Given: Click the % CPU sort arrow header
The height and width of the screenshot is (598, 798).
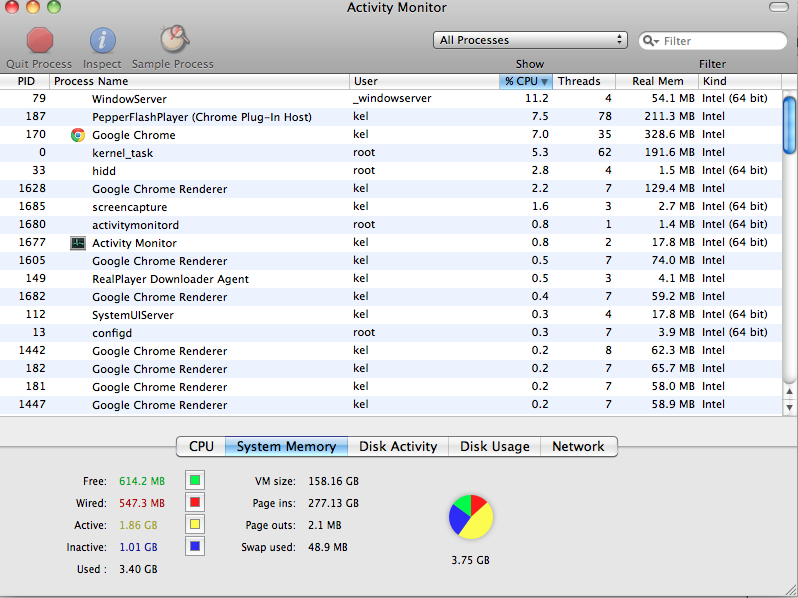Looking at the screenshot, I should point(526,81).
